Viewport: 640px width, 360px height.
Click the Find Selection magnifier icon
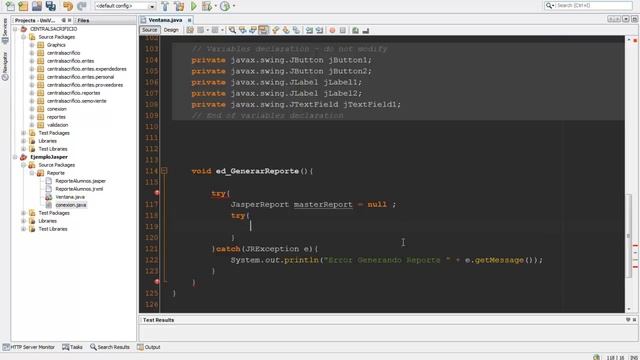[x=232, y=30]
